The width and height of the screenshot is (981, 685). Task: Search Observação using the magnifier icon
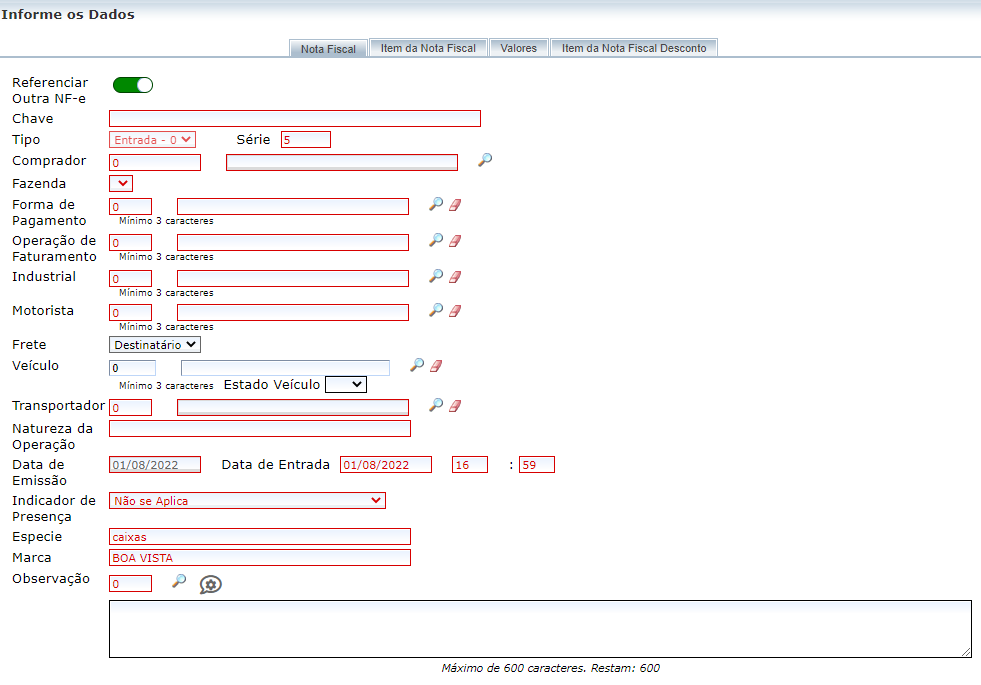179,582
